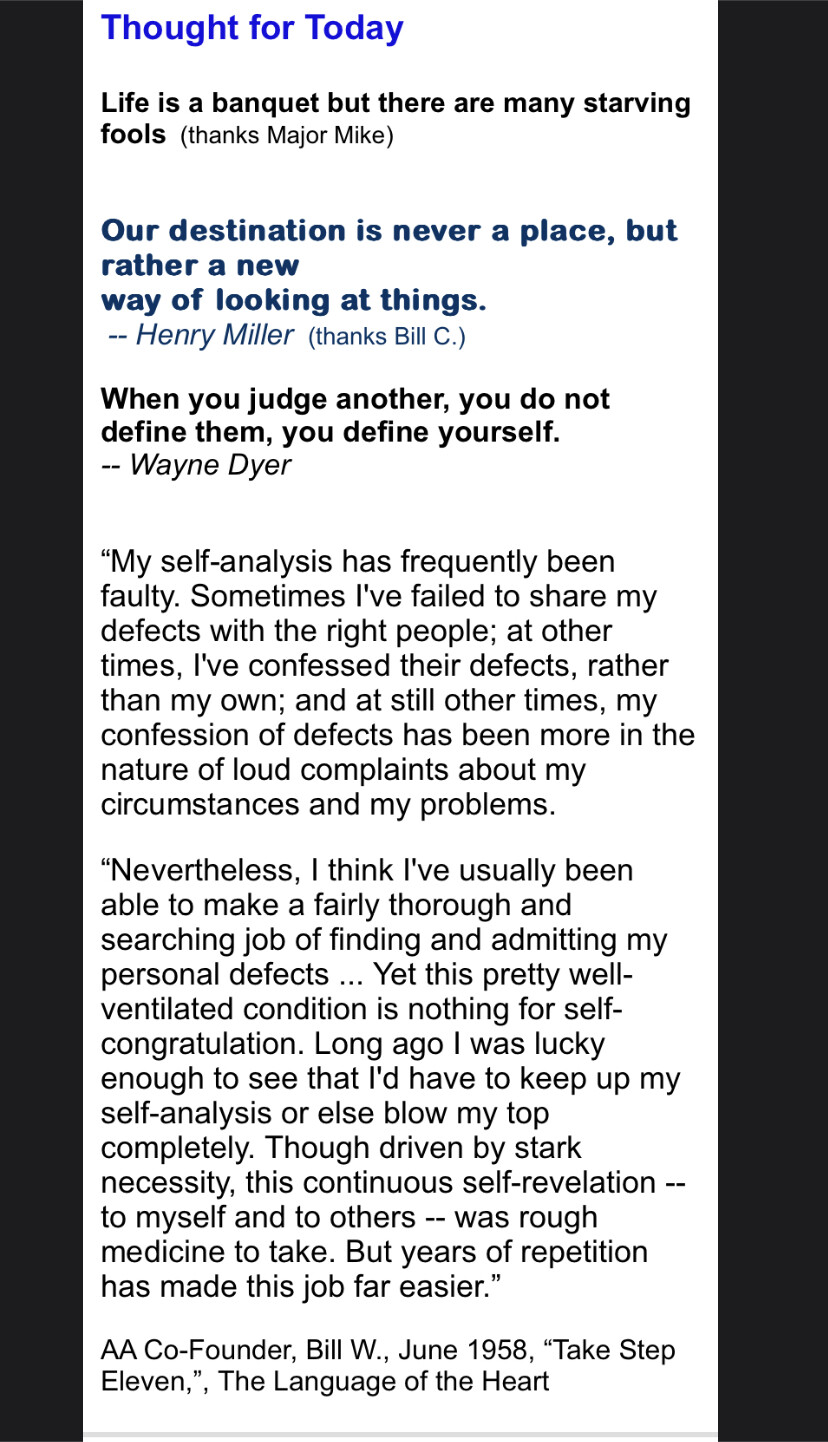Viewport: 828px width, 1442px height.
Task: Click the "(thanks Bill C.)" credit
Action: pyautogui.click(x=387, y=336)
